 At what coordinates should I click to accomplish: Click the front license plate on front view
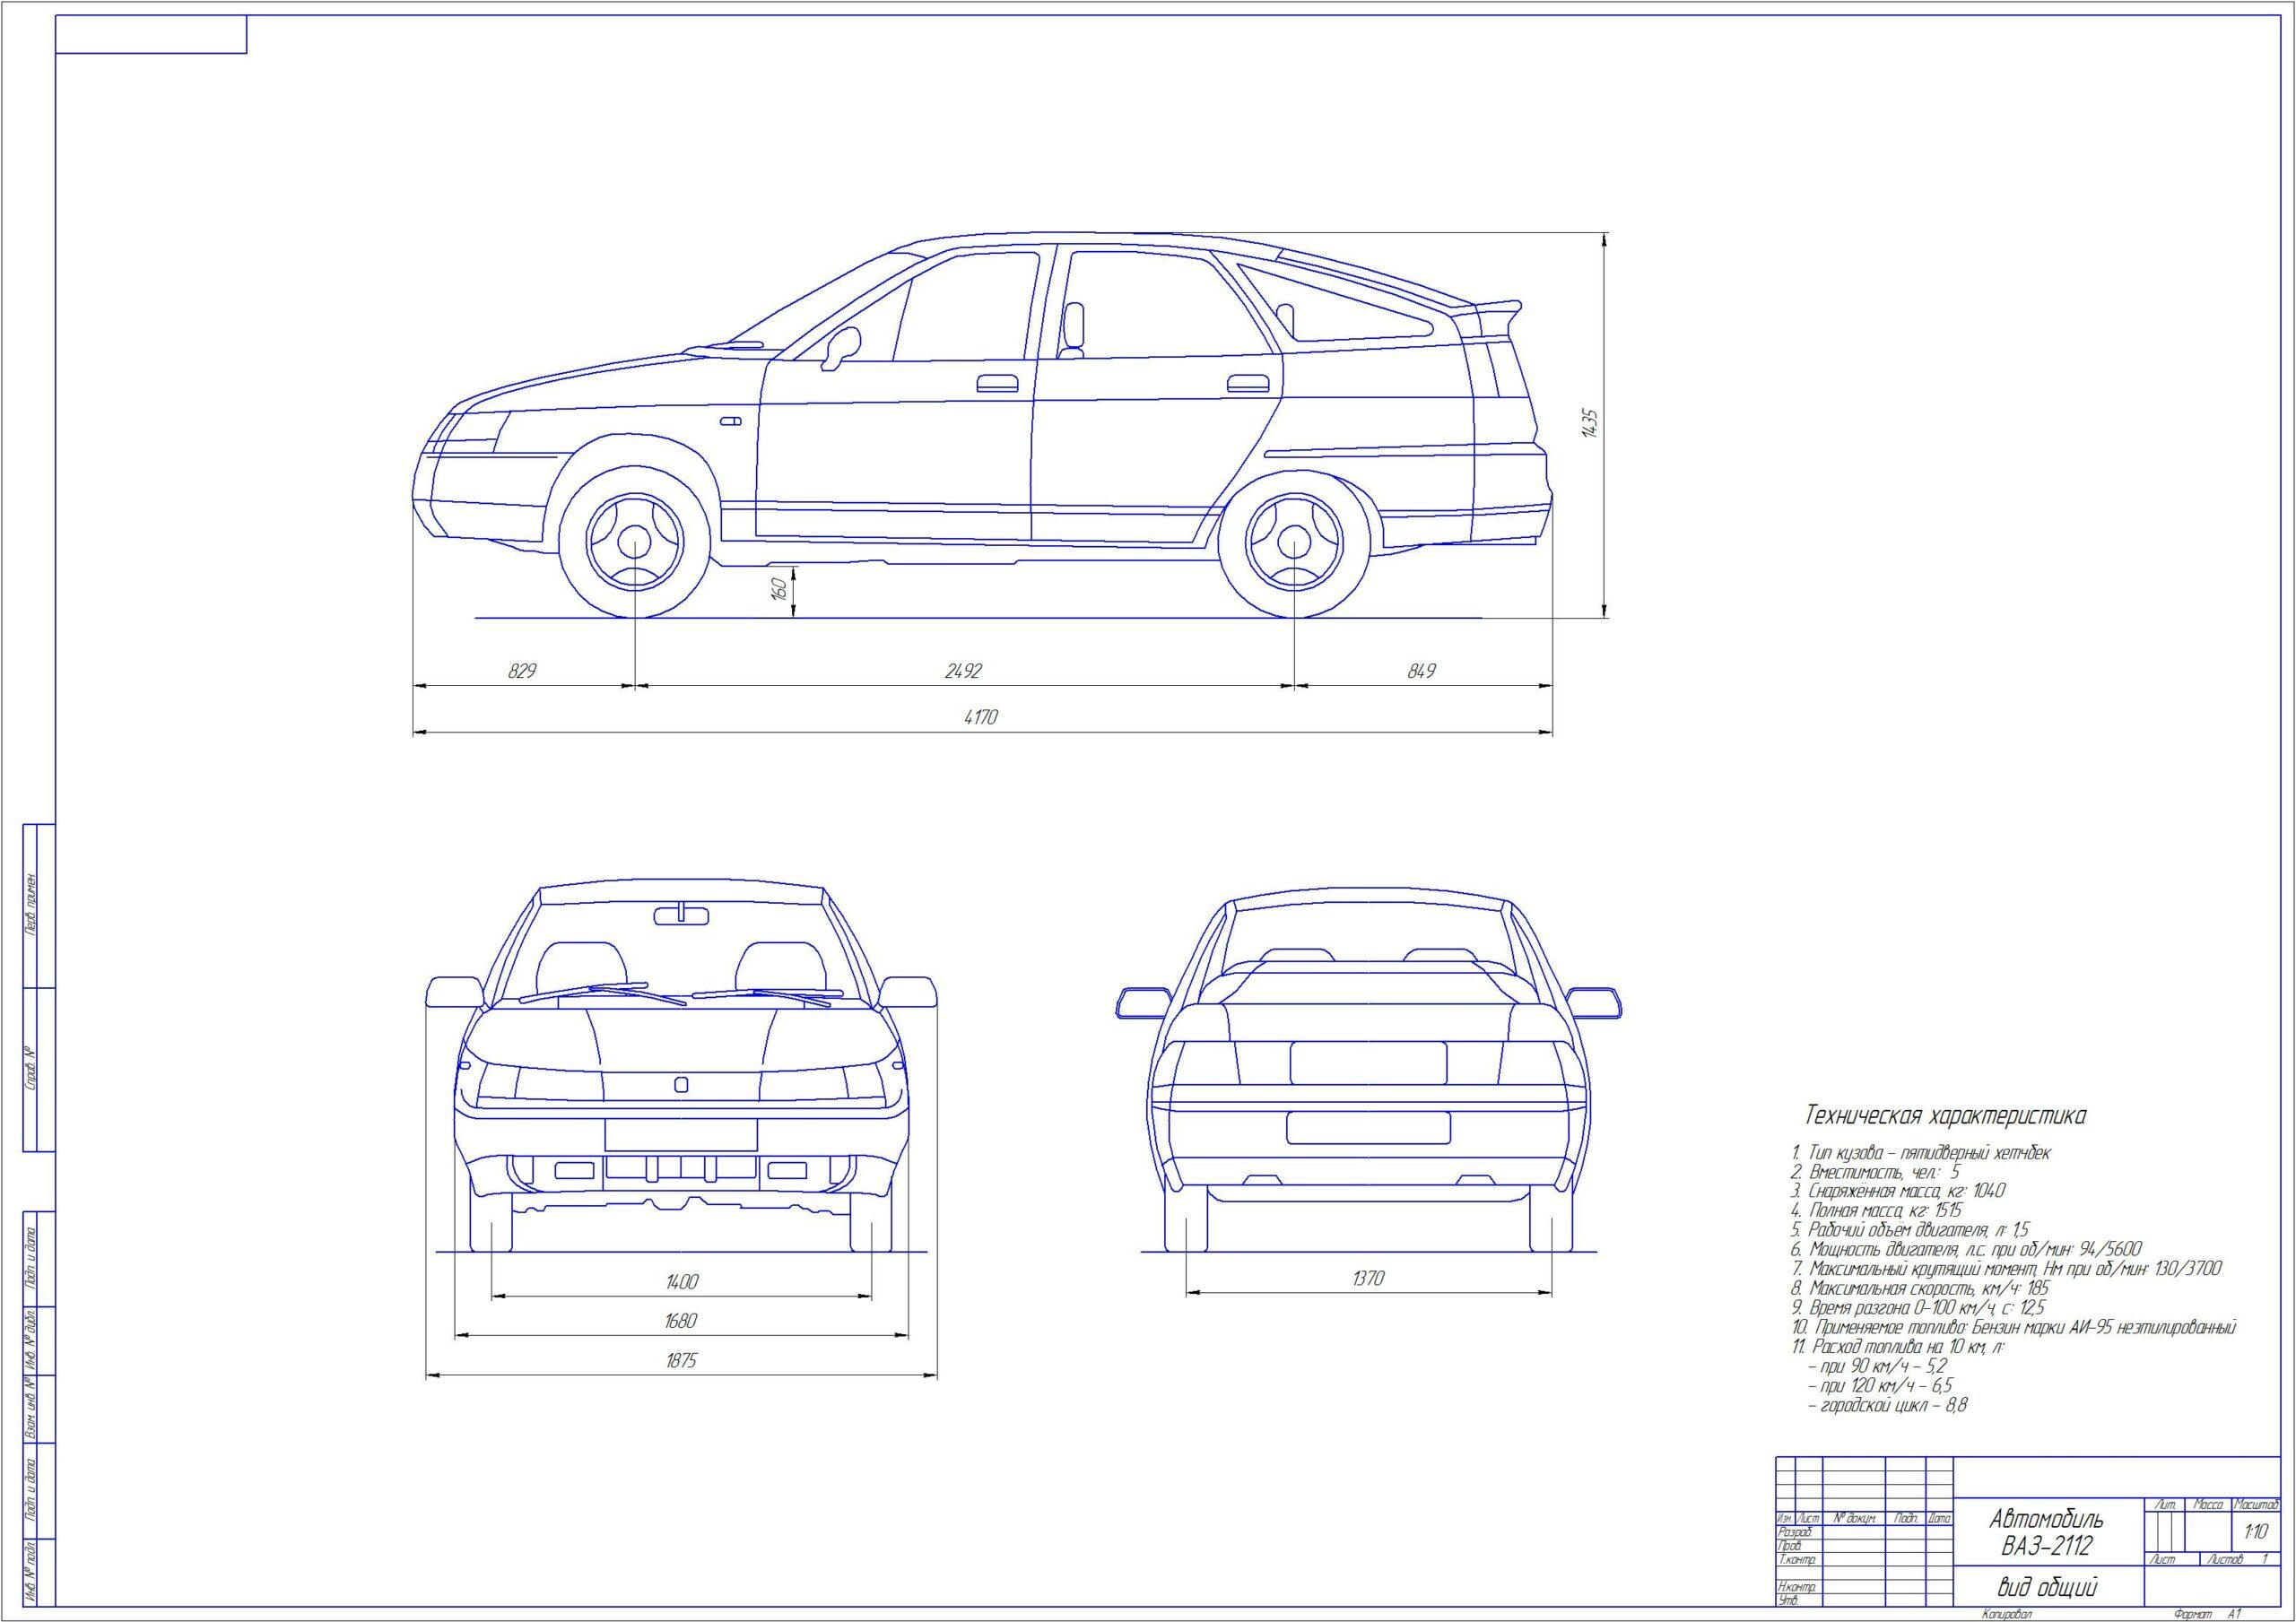[680, 1134]
